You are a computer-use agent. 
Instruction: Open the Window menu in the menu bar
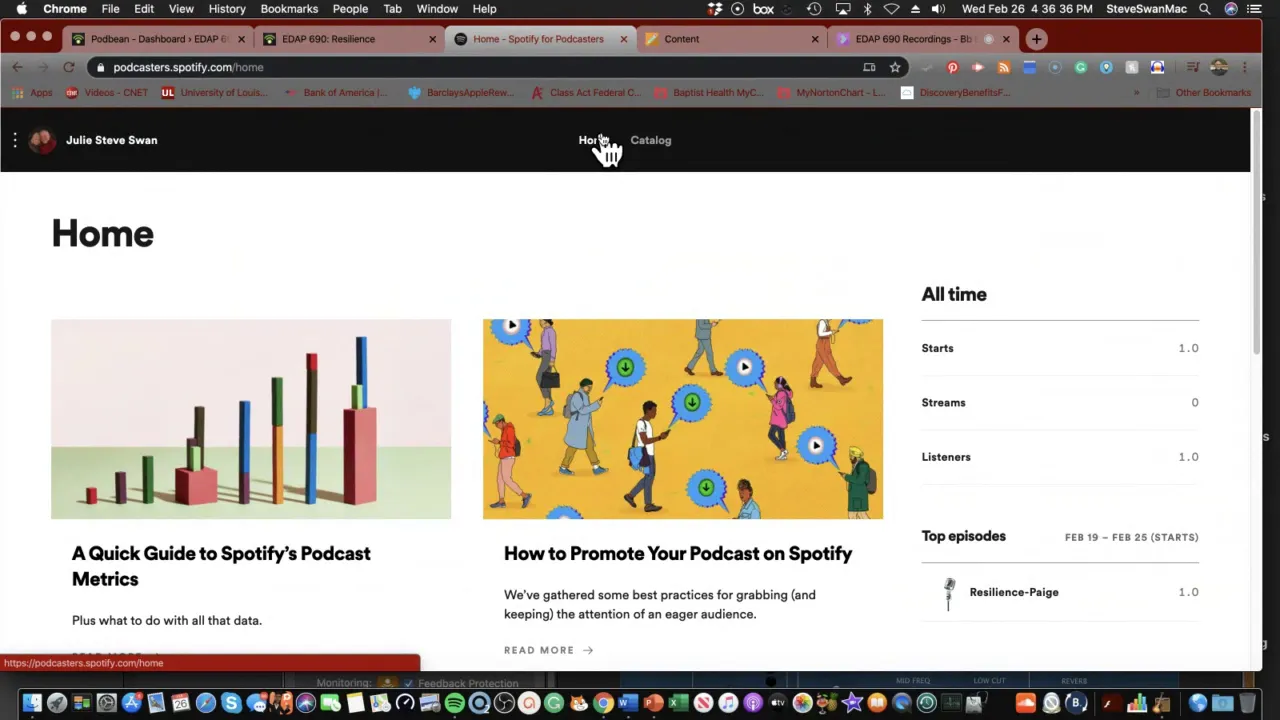[x=437, y=9]
